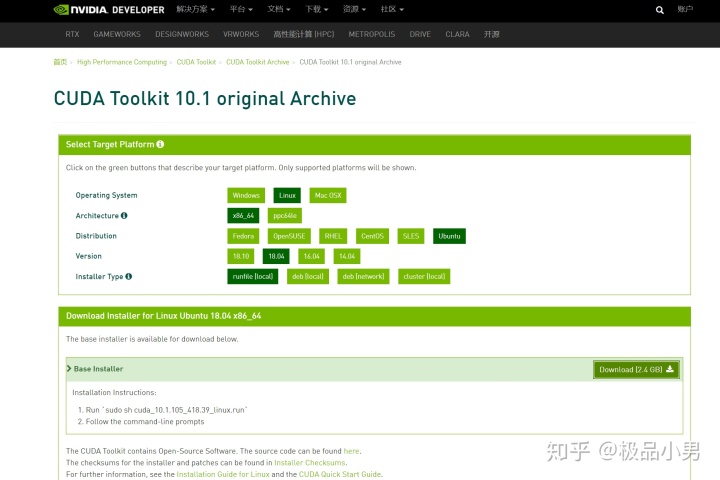Open the 平台 dropdown menu
The height and width of the screenshot is (480, 720).
(241, 9)
